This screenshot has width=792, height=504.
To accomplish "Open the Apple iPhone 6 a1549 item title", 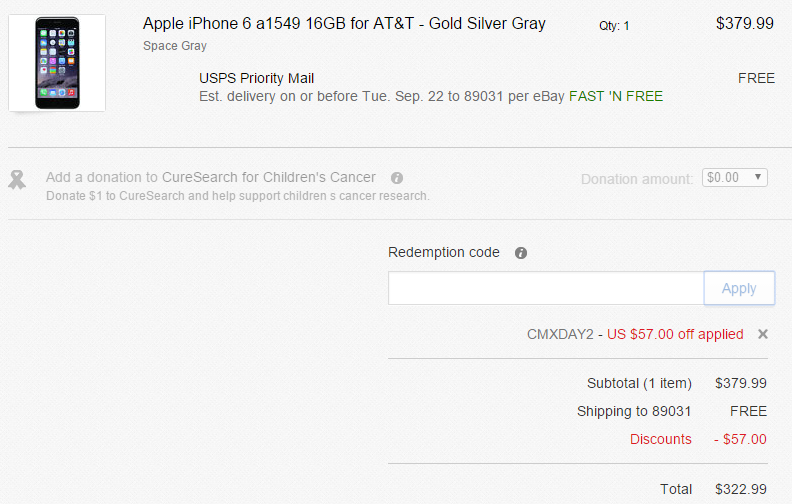I will 344,24.
